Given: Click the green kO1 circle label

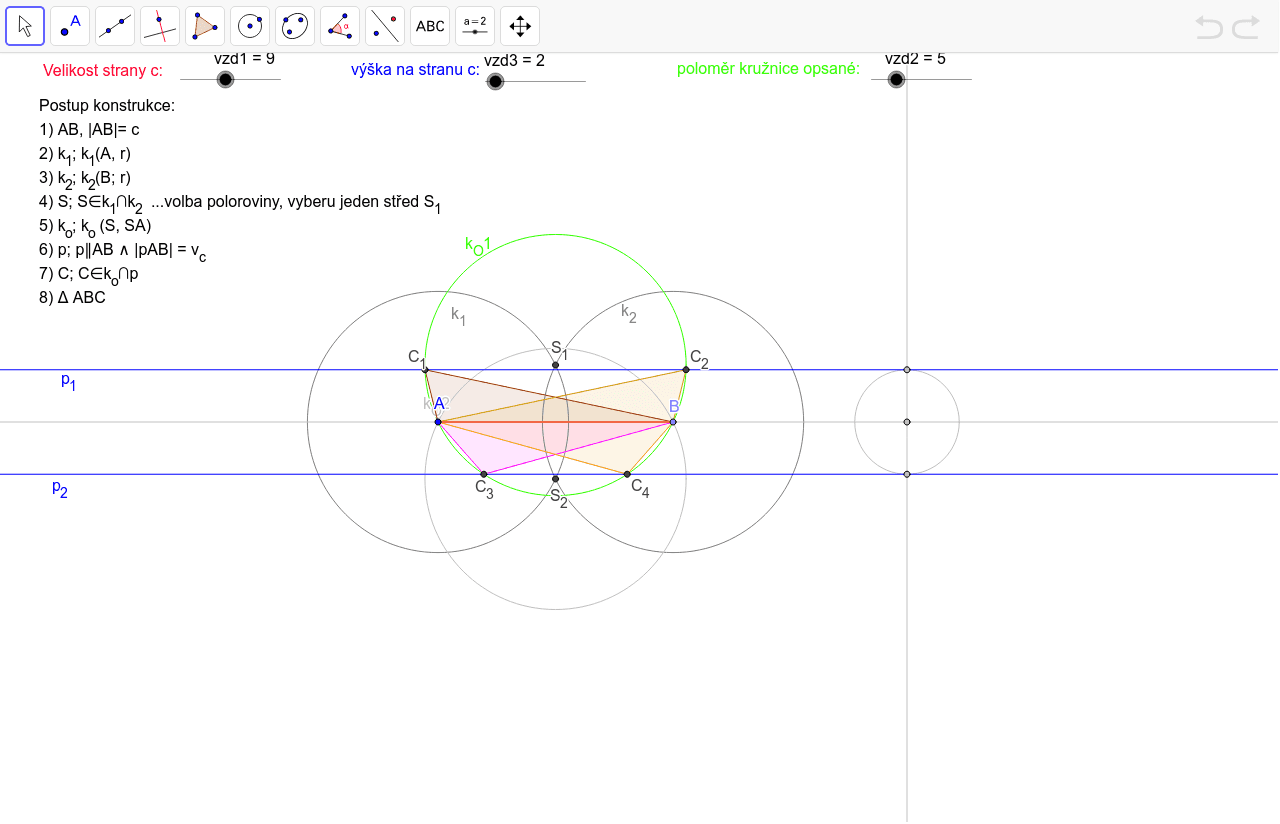Looking at the screenshot, I should click(478, 245).
